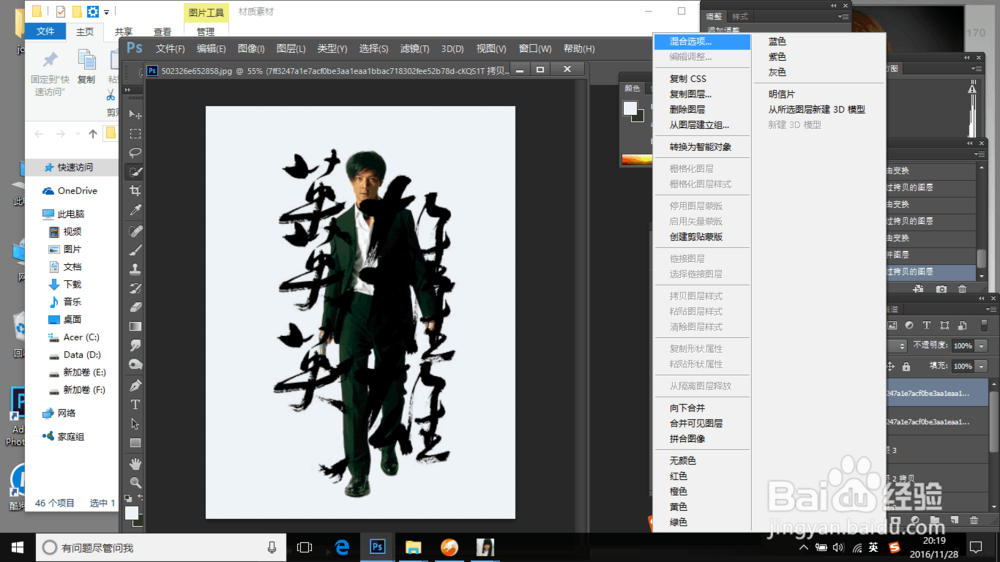The width and height of the screenshot is (1000, 562).
Task: Expand the Photoshop toolbar double-arrow
Action: [128, 90]
